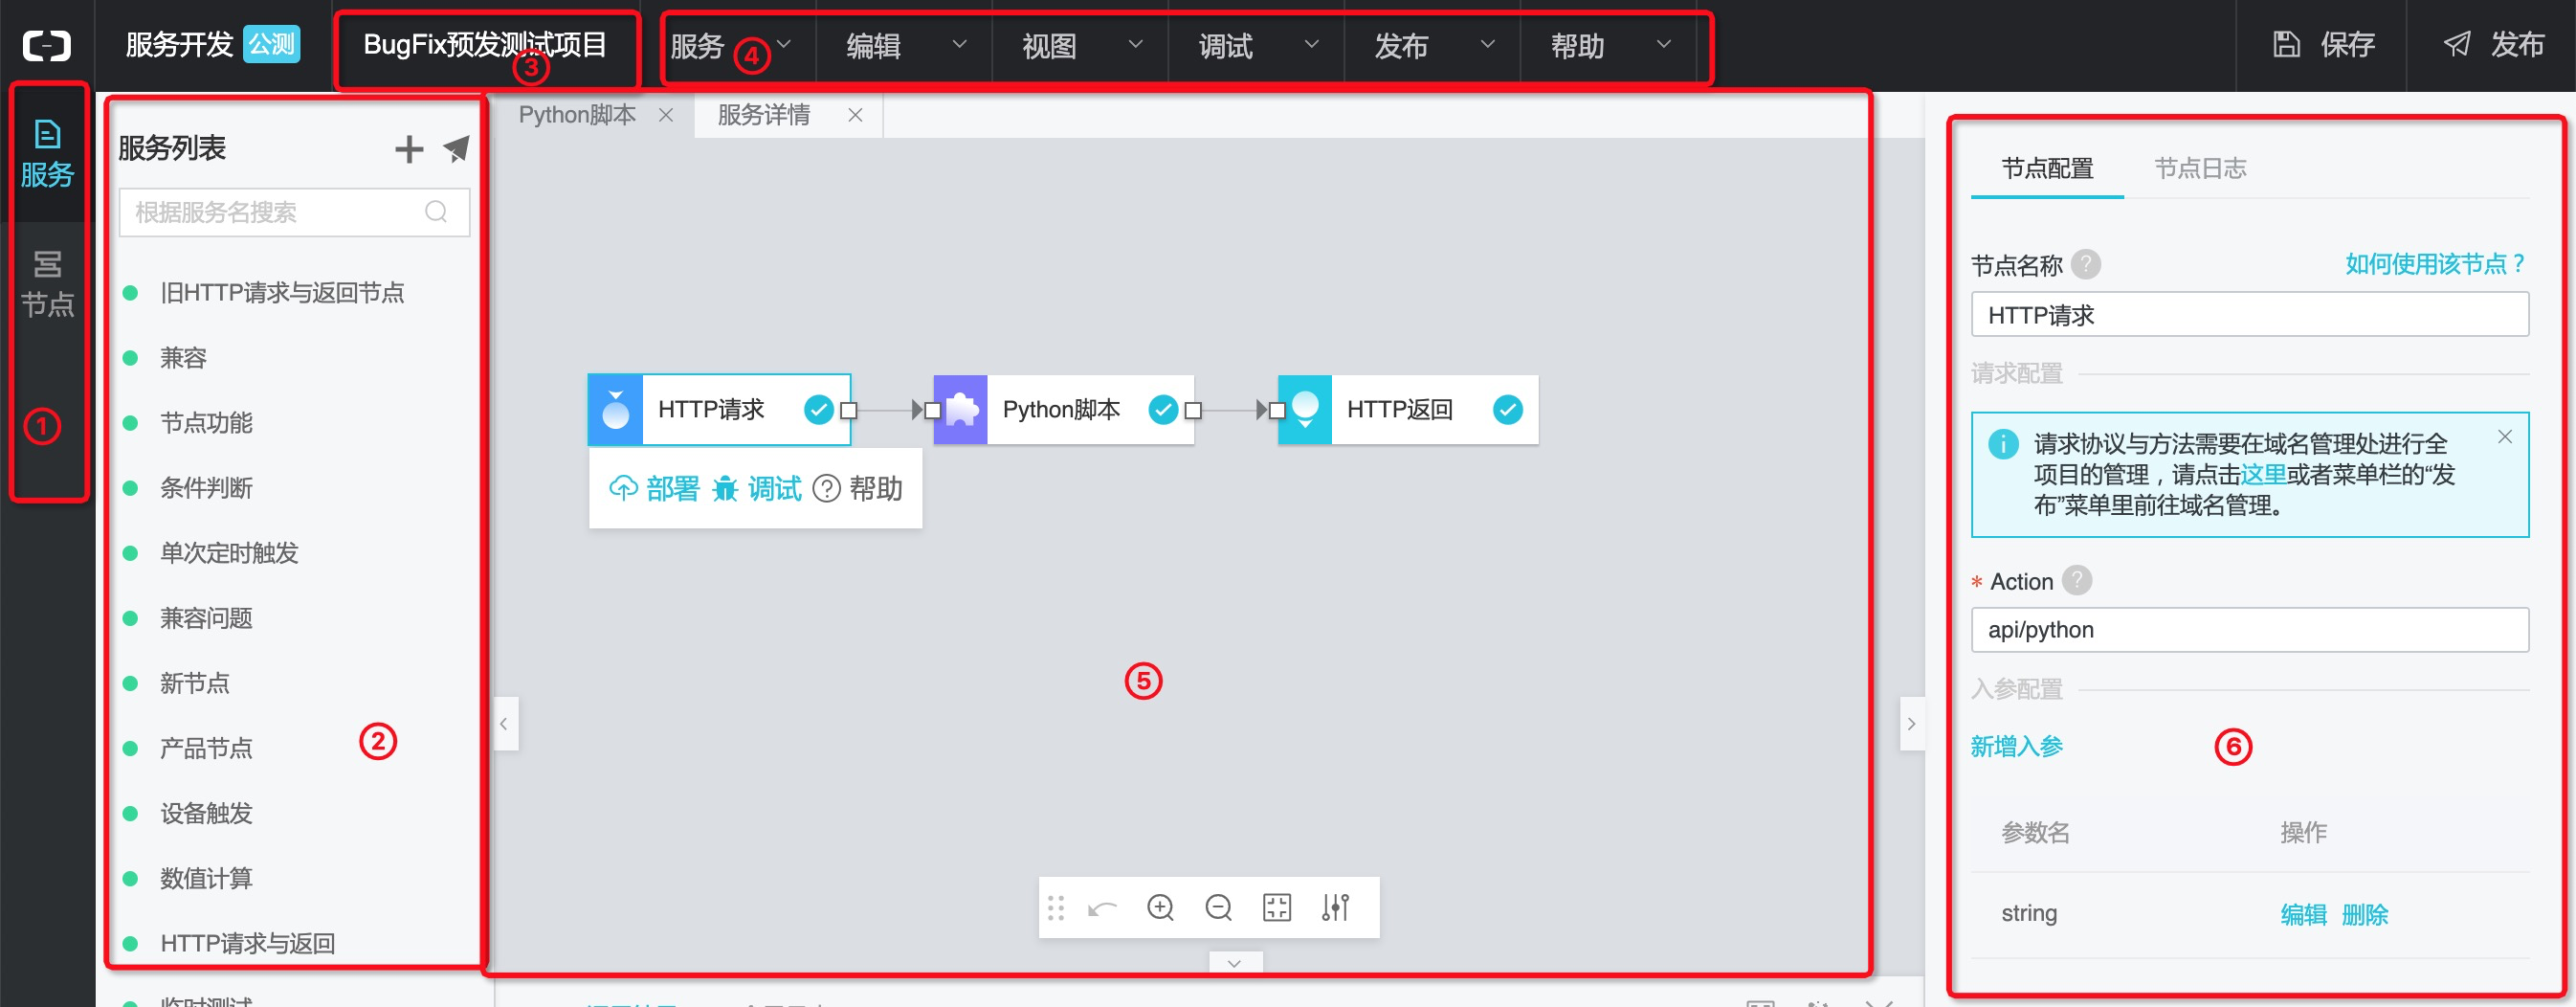Fit canvas to screen icon

[1277, 908]
